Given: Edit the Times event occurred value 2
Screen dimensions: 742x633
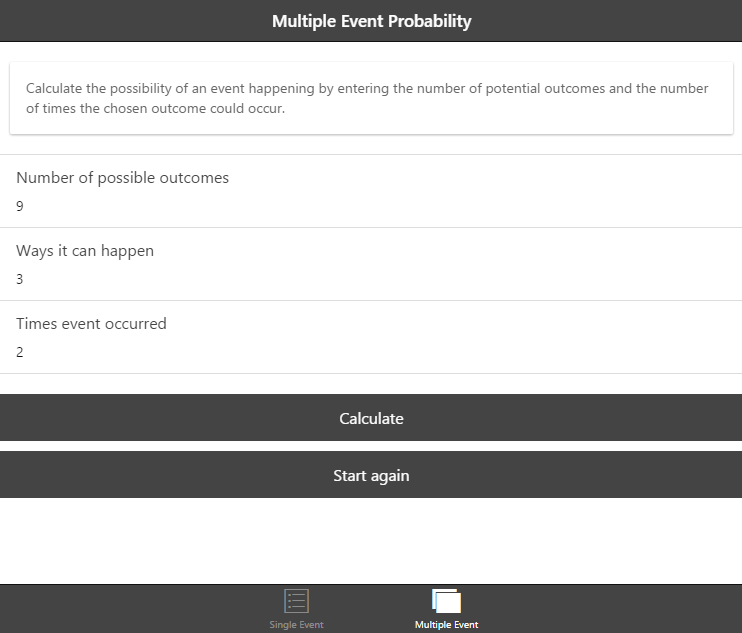Looking at the screenshot, I should (x=20, y=353).
